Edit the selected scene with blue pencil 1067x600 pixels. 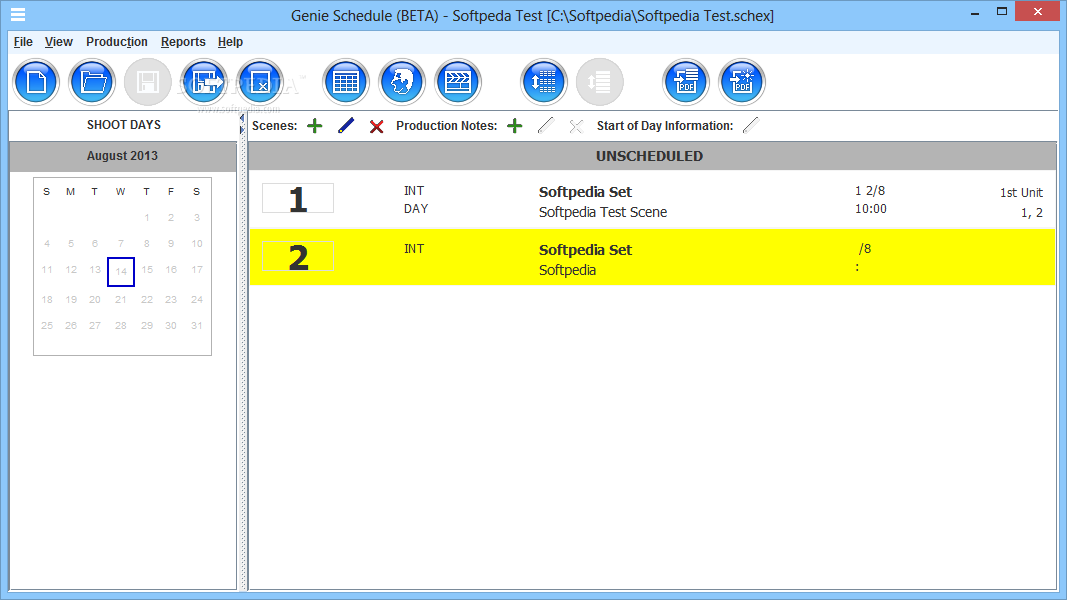click(346, 126)
